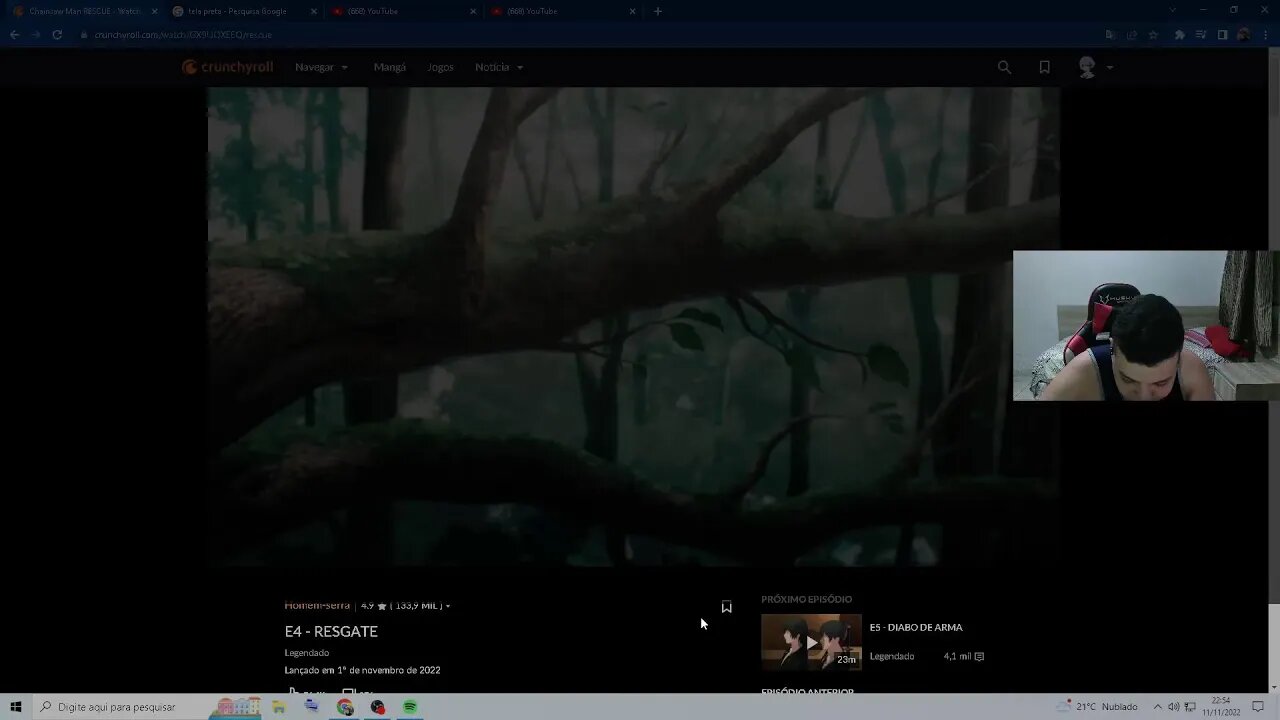The image size is (1280, 720).
Task: Click the page vertical scrollbar
Action: point(1273,370)
